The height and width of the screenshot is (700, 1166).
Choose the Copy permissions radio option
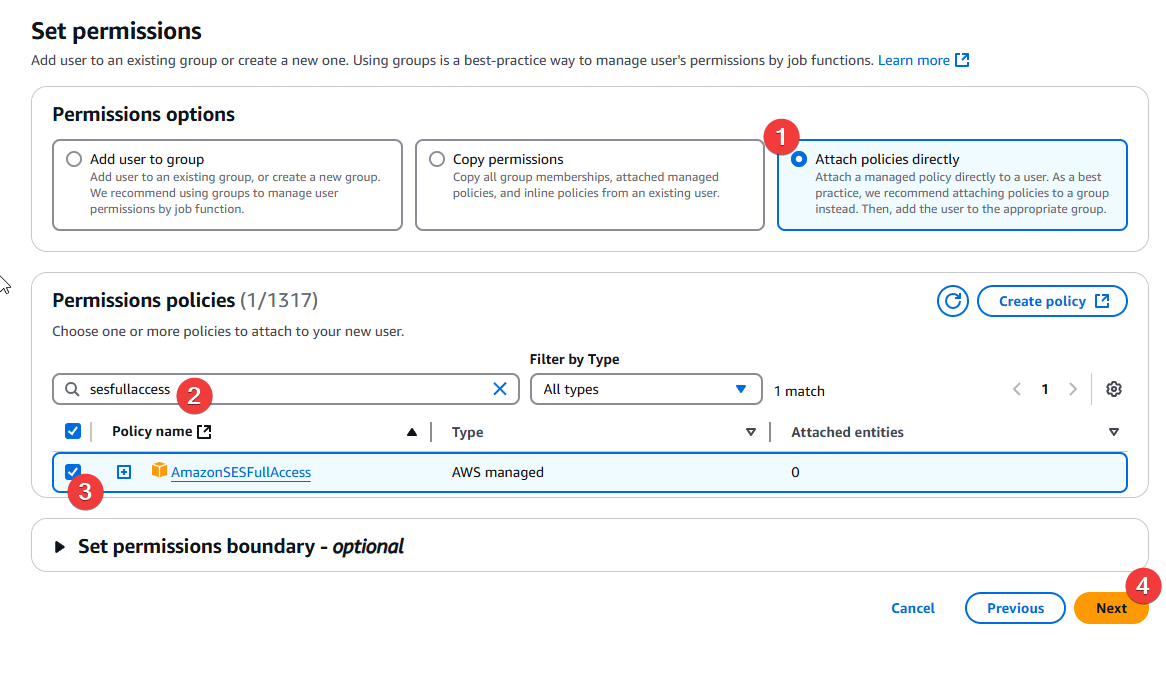pyautogui.click(x=437, y=159)
